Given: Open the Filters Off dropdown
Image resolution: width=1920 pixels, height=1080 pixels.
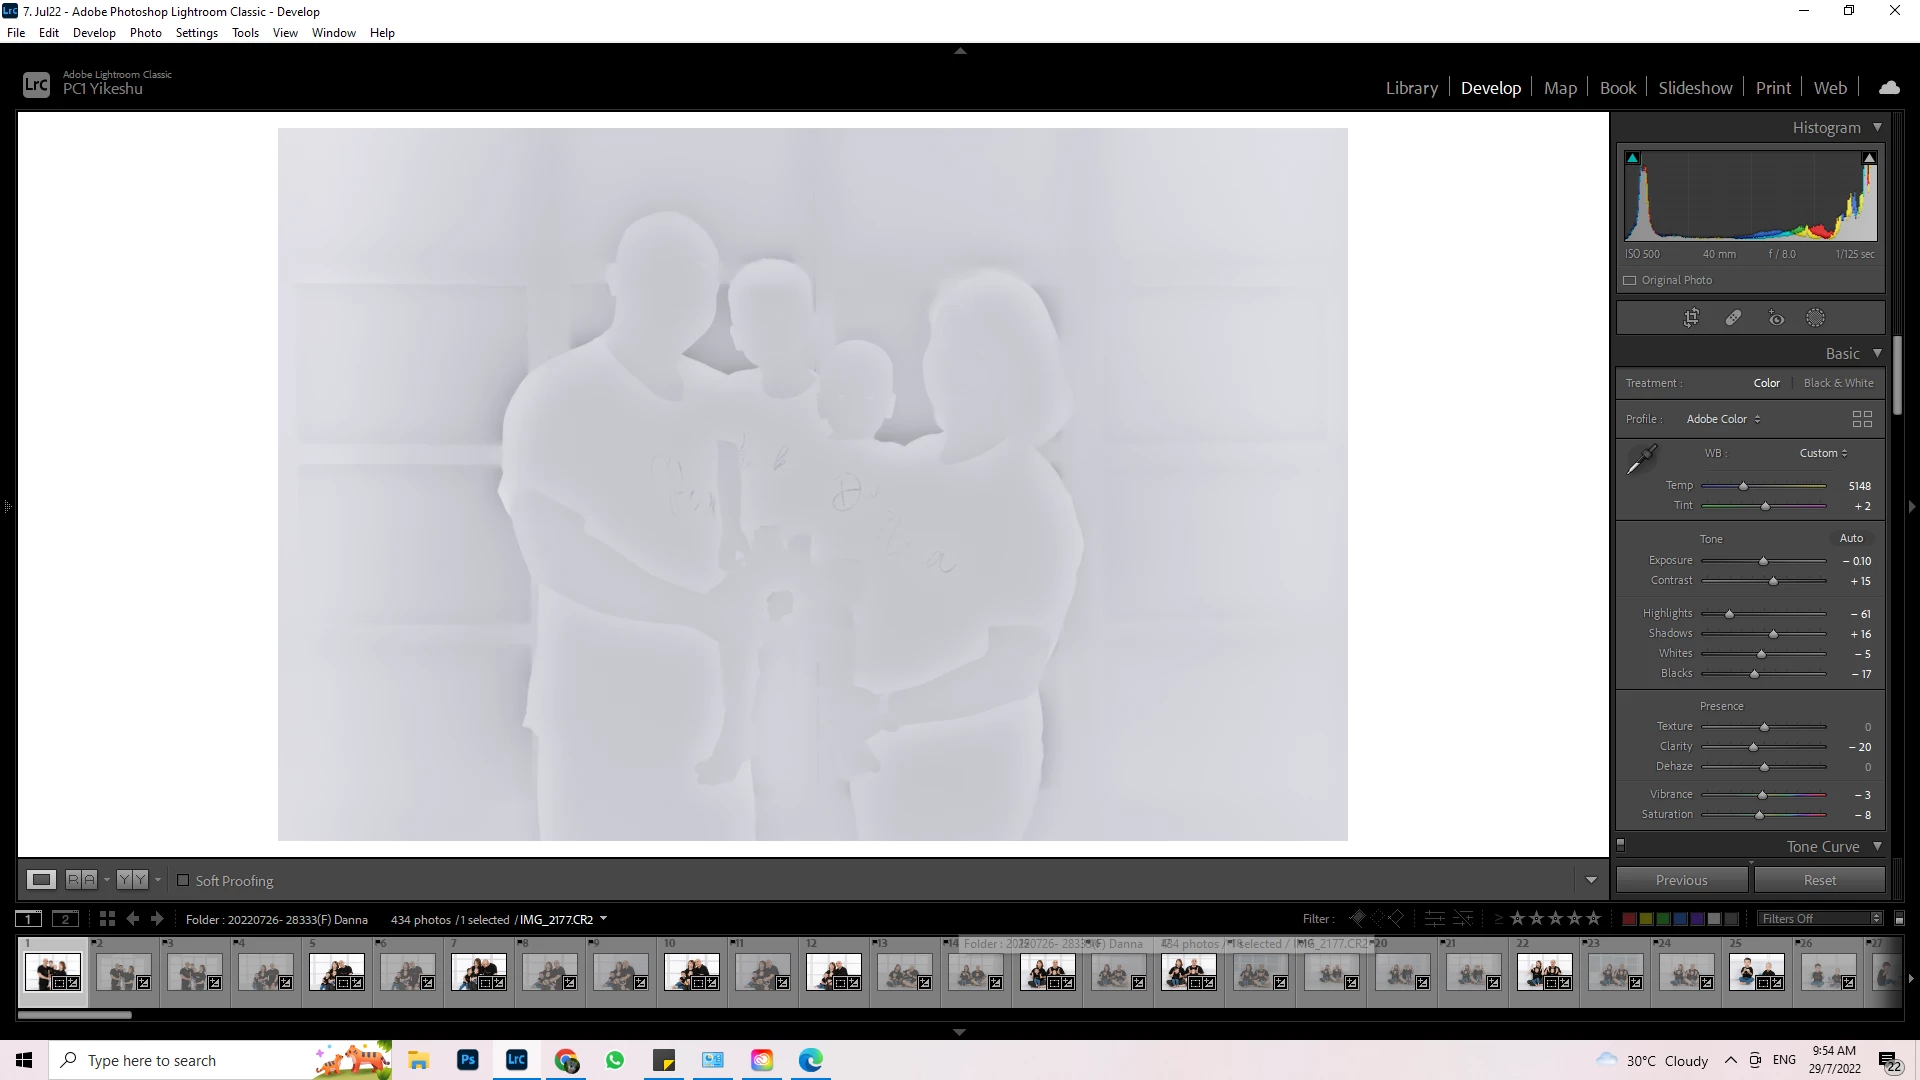Looking at the screenshot, I should click(1820, 919).
